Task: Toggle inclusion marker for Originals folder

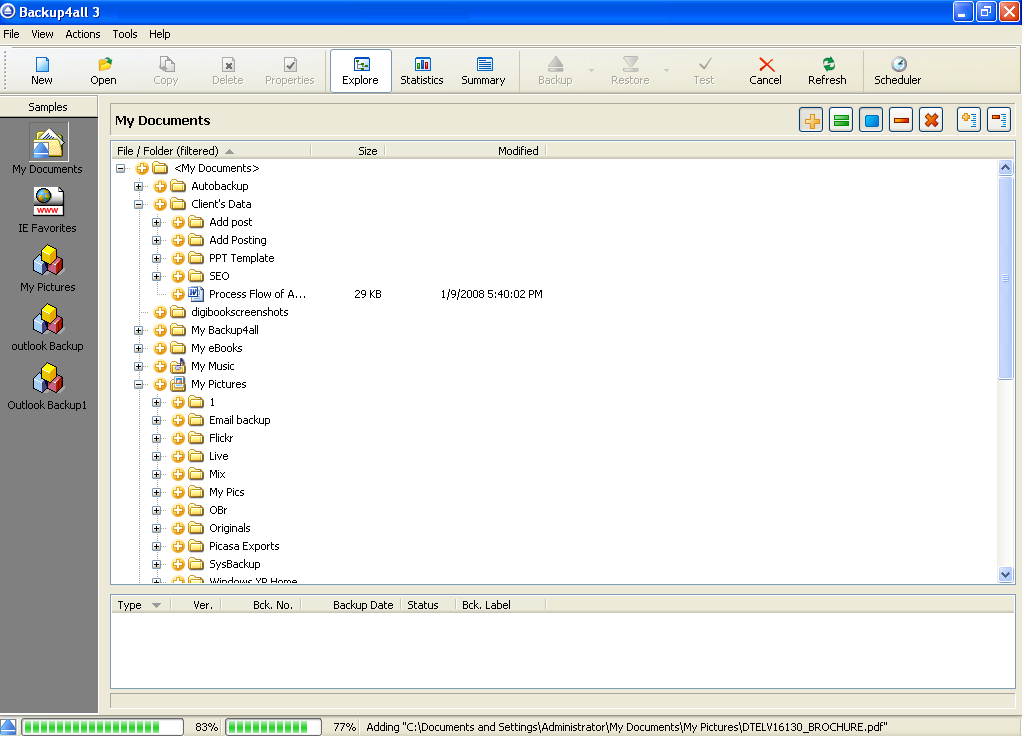Action: coord(178,528)
